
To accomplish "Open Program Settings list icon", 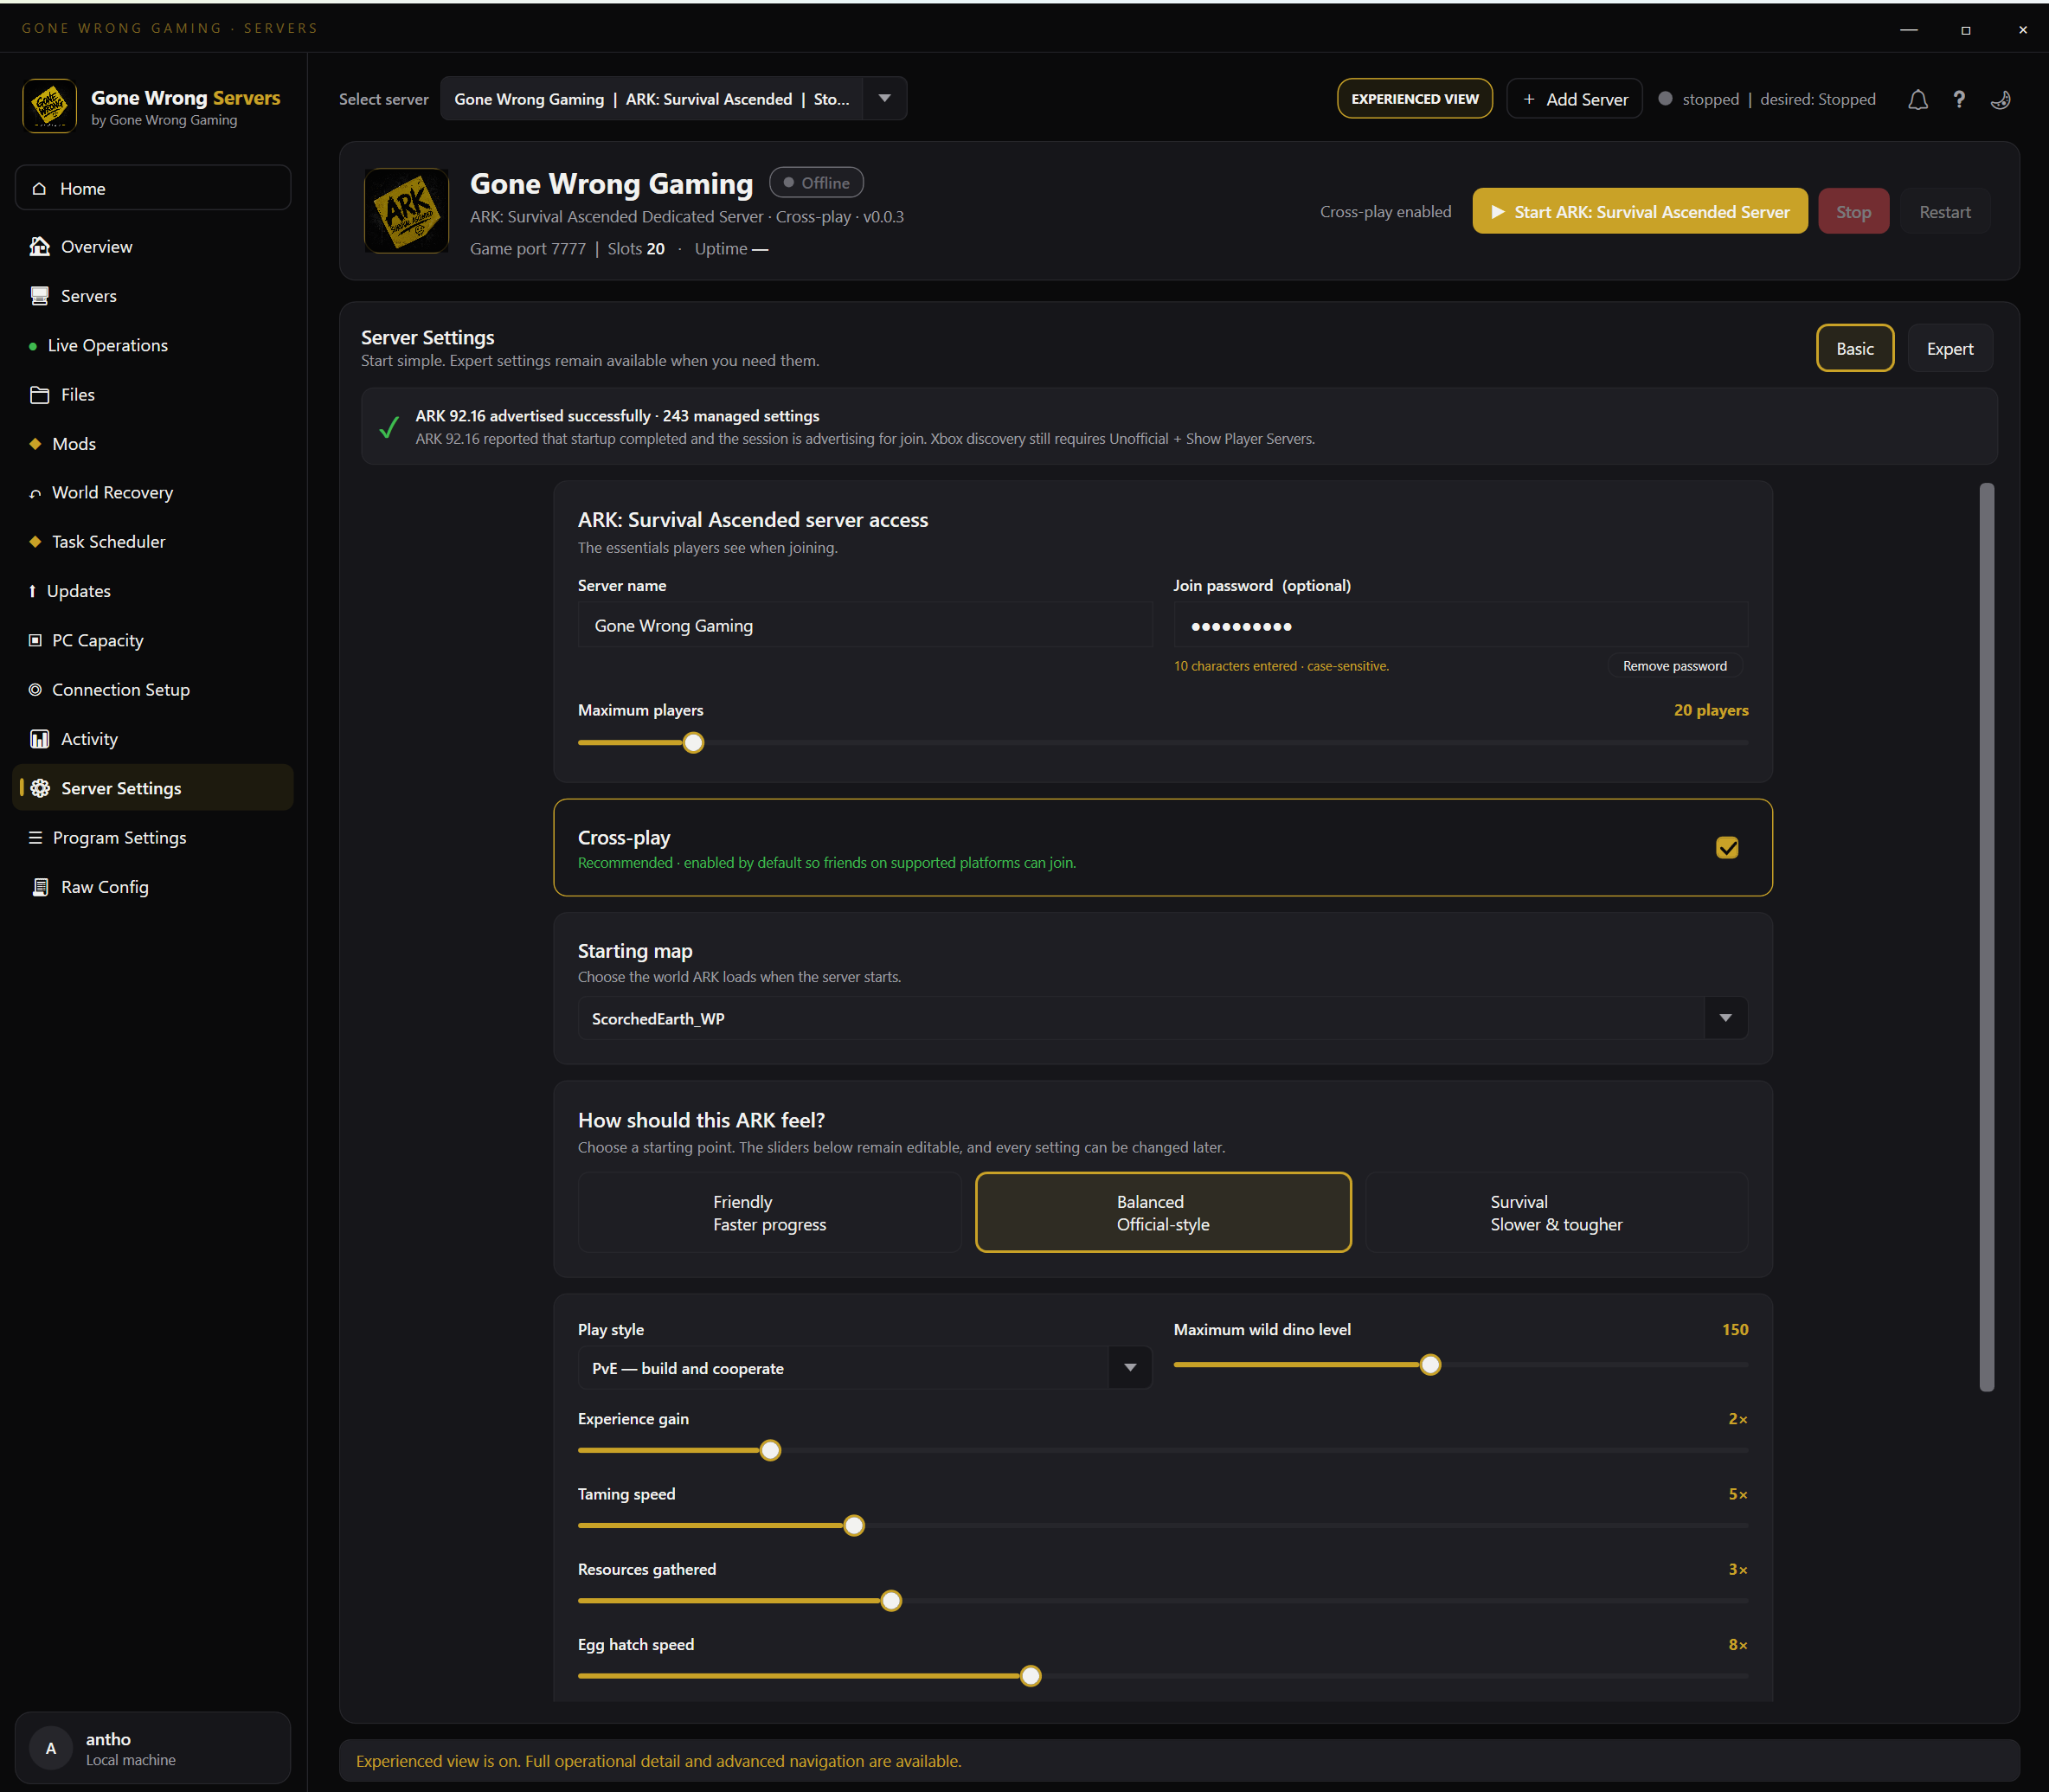I will [35, 837].
